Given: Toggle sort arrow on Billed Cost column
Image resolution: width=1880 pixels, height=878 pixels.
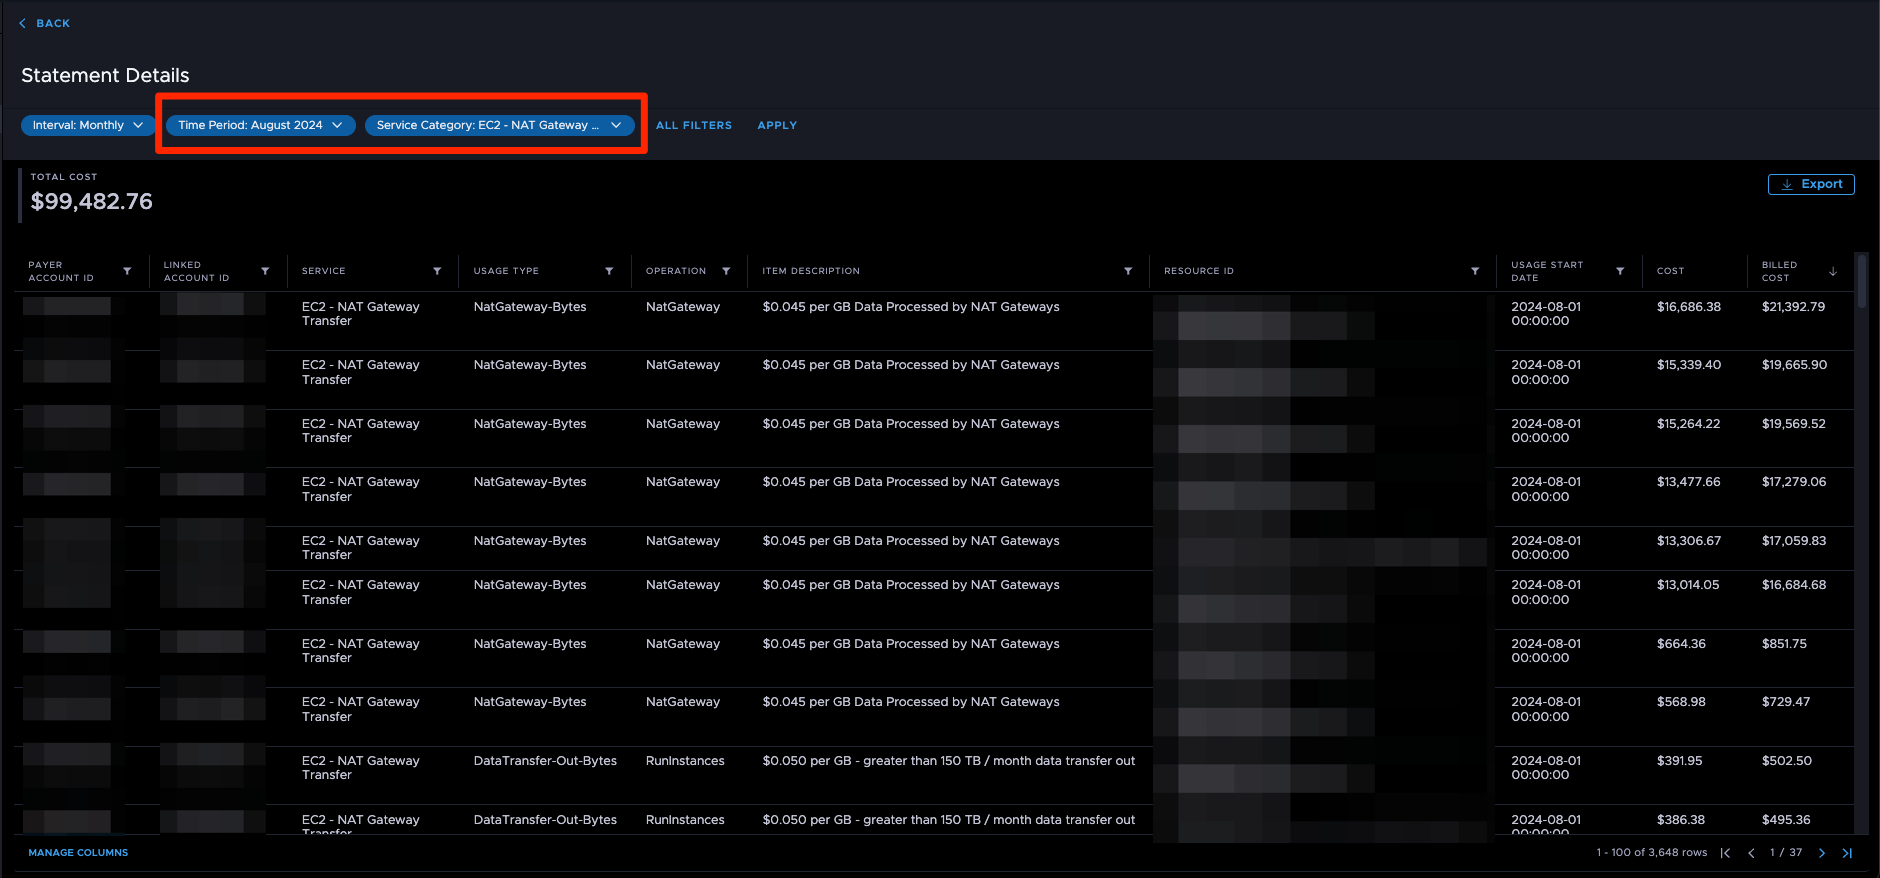Looking at the screenshot, I should 1833,271.
